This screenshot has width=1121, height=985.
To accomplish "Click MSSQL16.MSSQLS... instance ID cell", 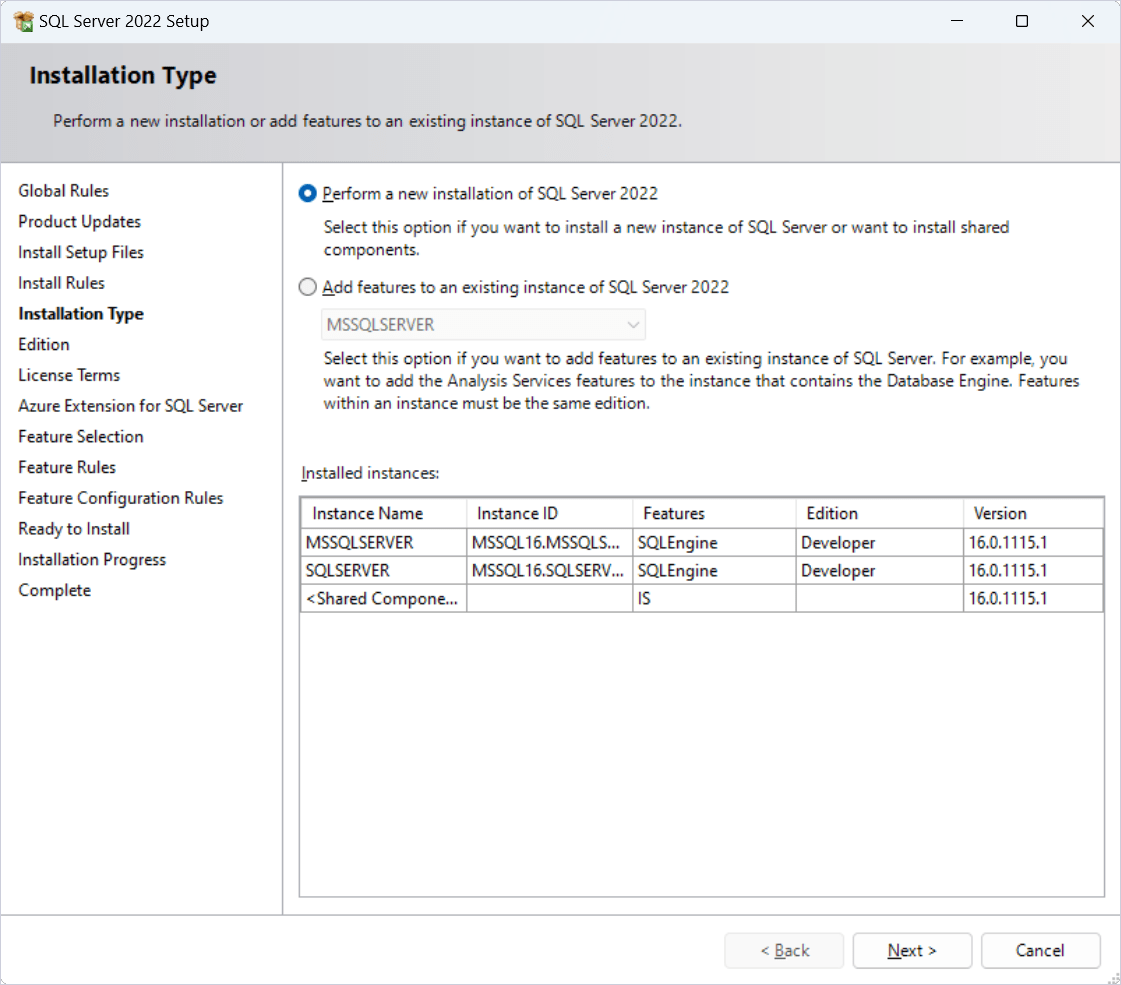I will pos(550,543).
